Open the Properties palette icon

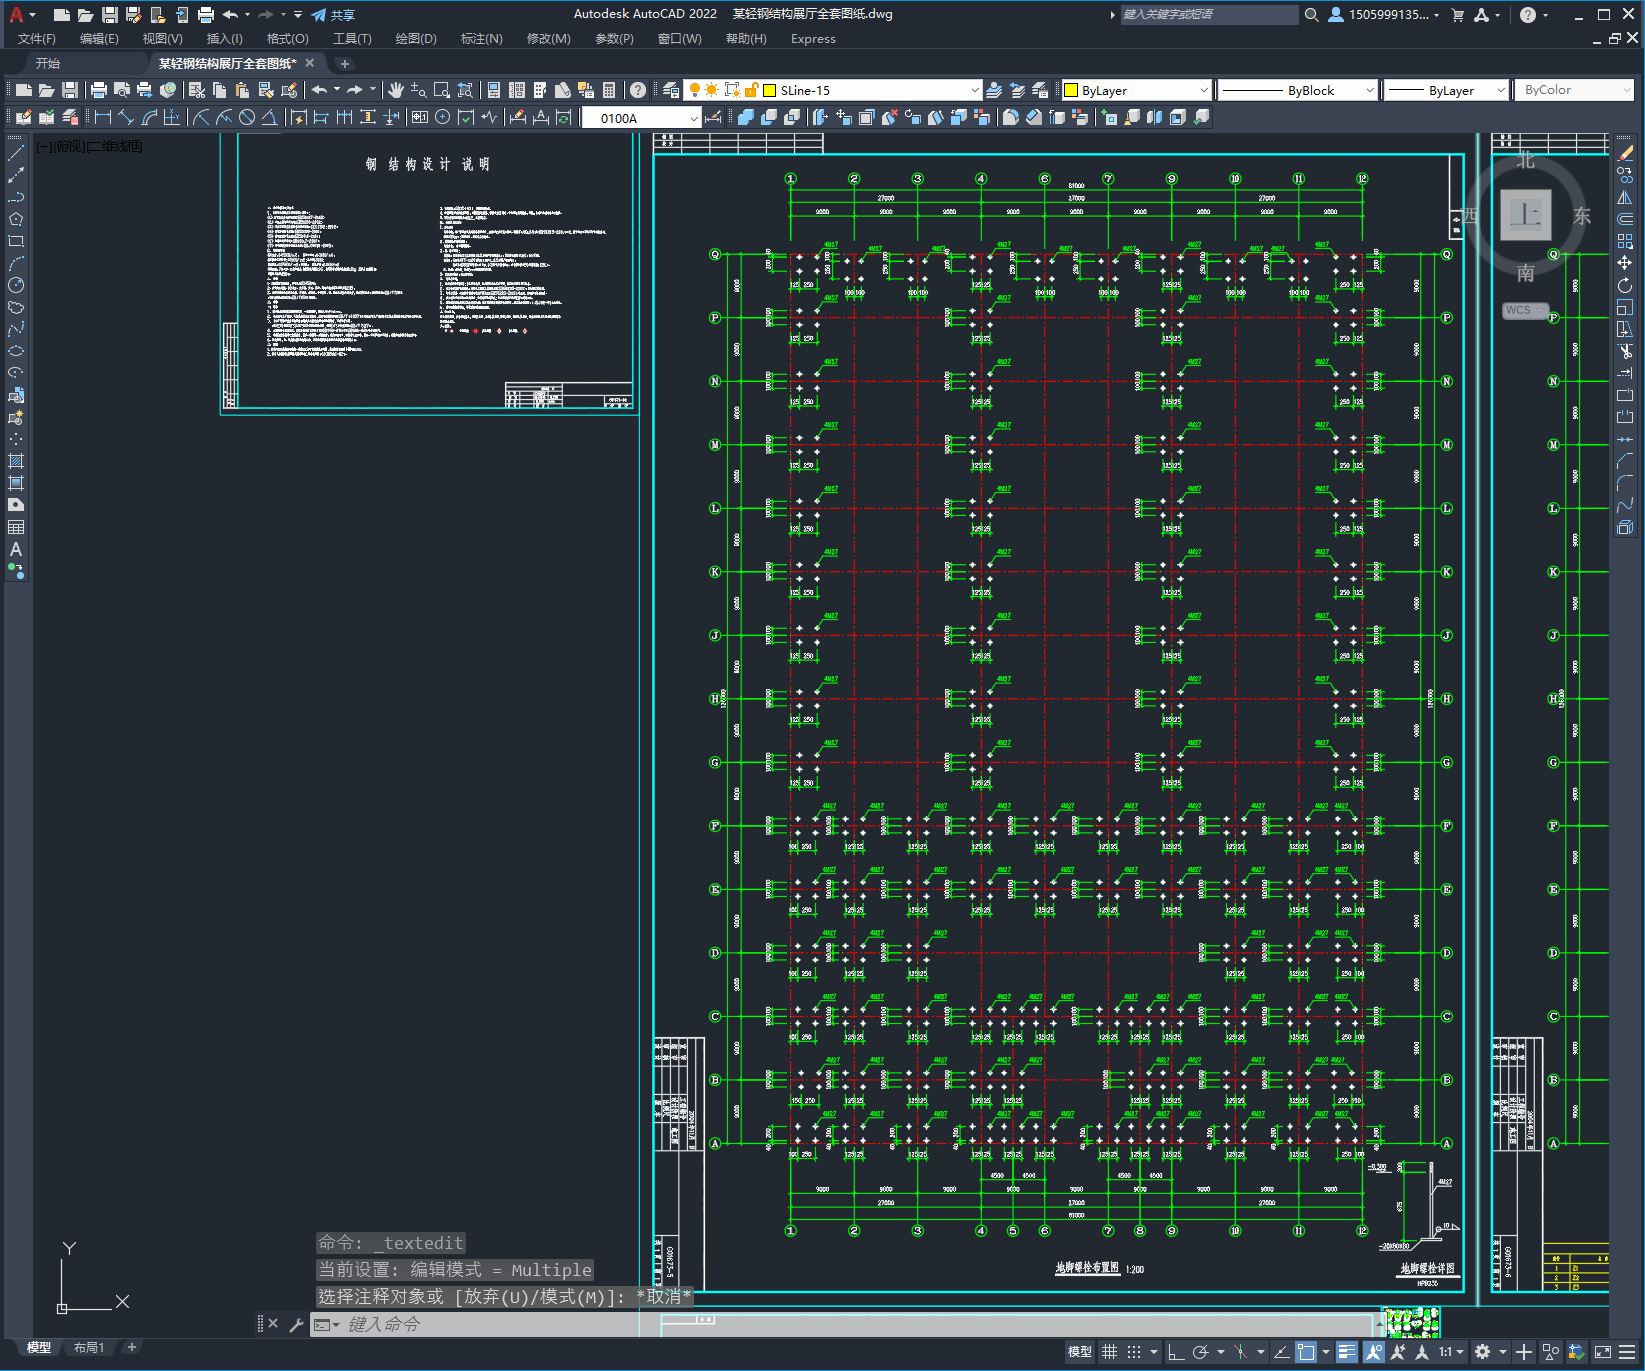click(x=493, y=90)
